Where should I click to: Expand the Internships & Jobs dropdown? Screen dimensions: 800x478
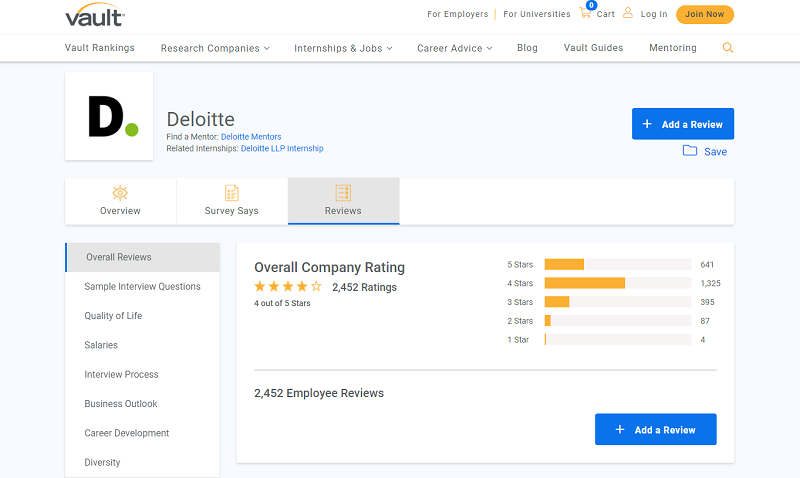343,48
